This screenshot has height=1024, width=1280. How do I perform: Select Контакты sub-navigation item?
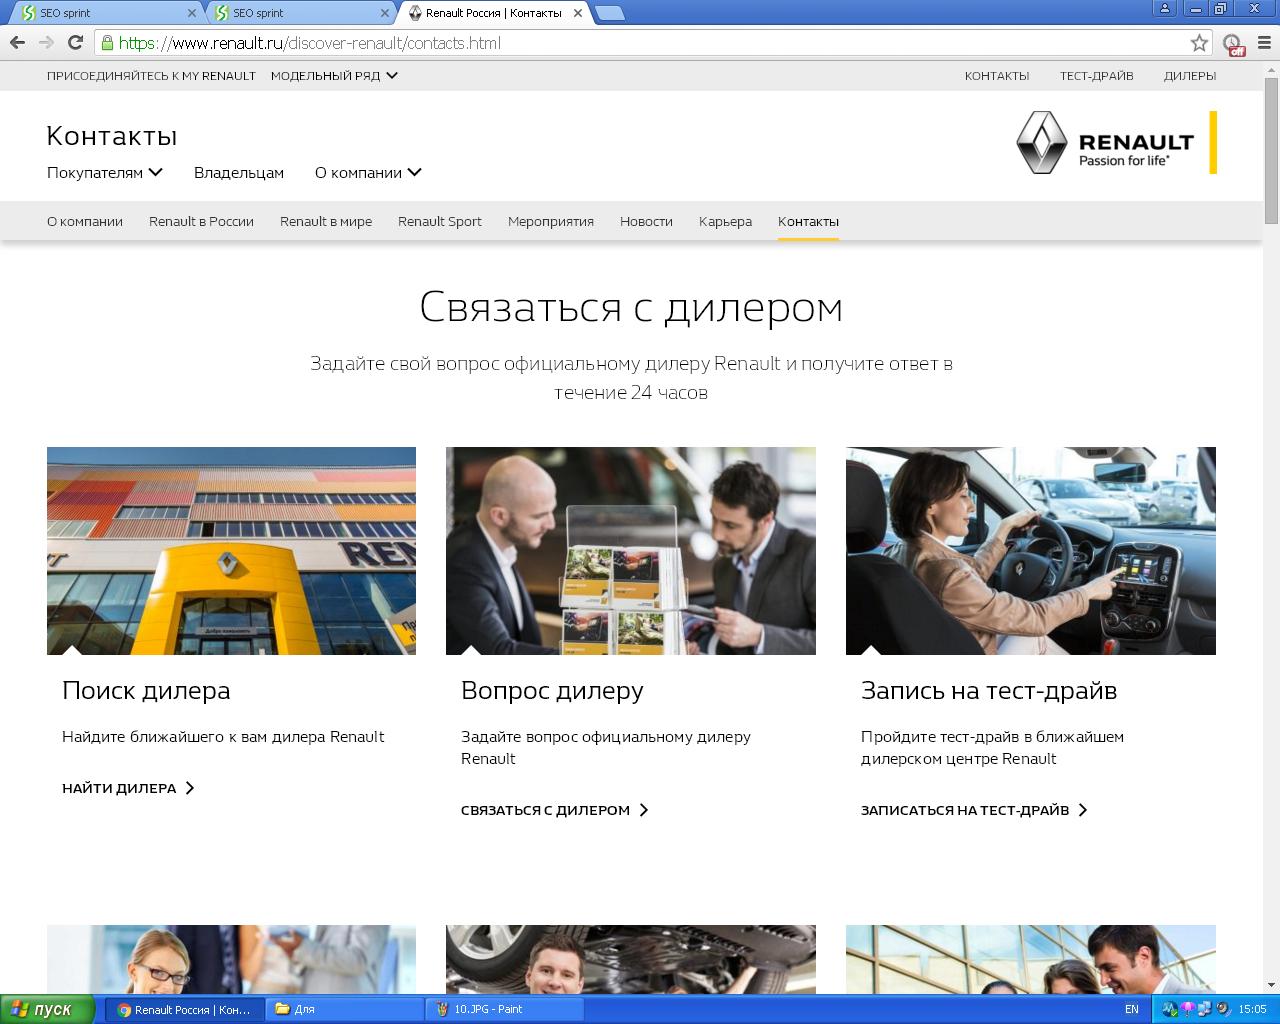[808, 221]
